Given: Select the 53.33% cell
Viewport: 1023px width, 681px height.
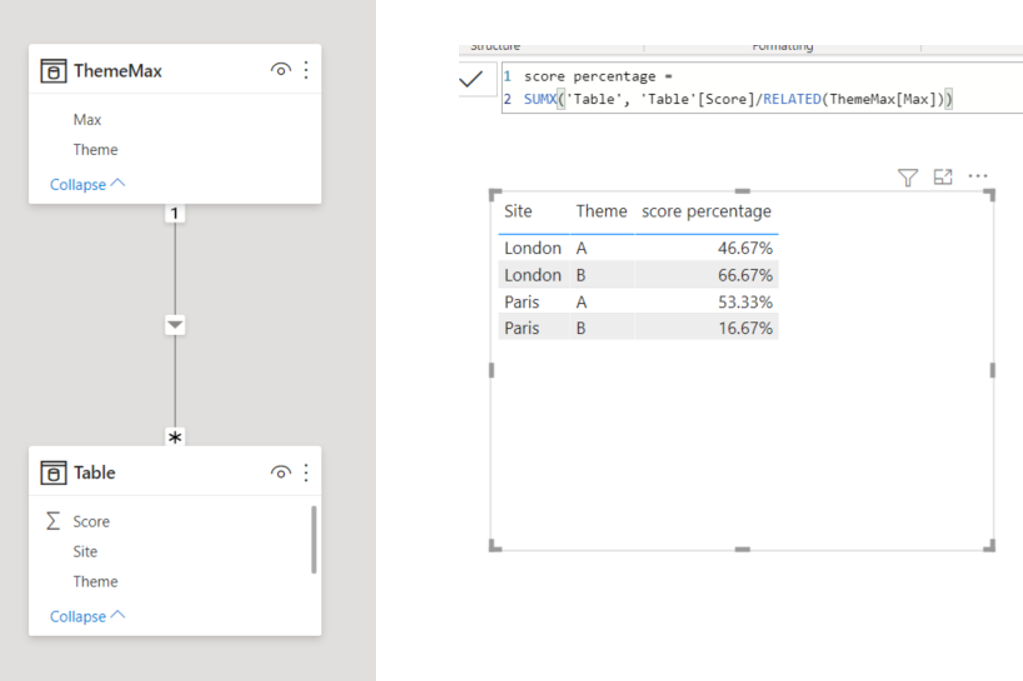Looking at the screenshot, I should coord(745,302).
